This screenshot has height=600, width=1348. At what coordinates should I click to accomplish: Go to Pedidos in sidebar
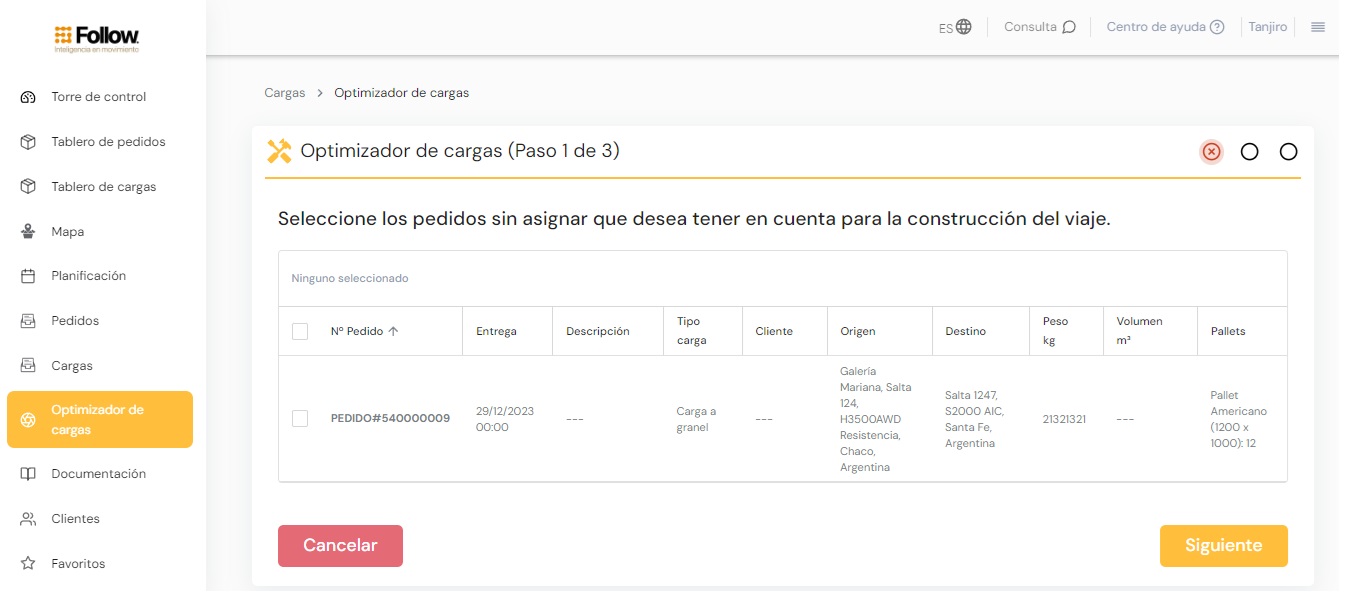tap(75, 321)
